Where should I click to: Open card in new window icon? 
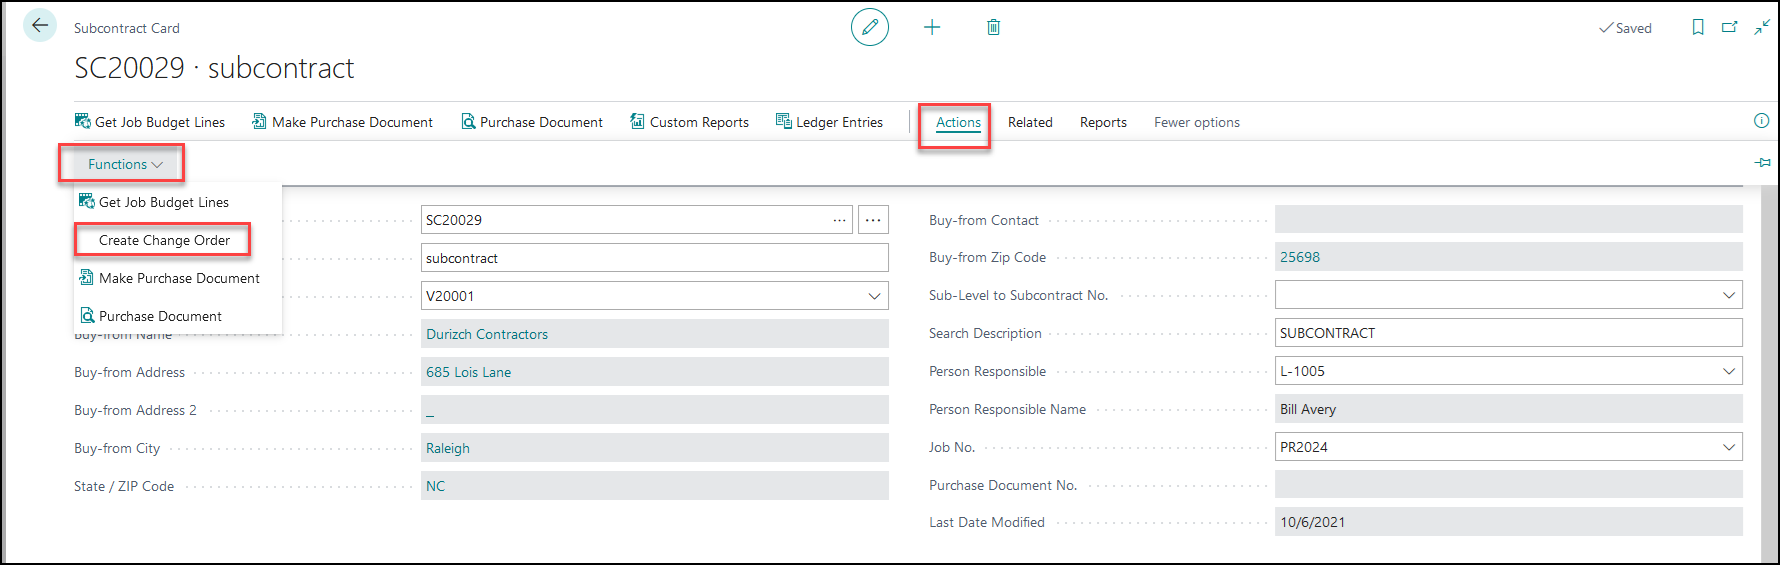pos(1729,27)
